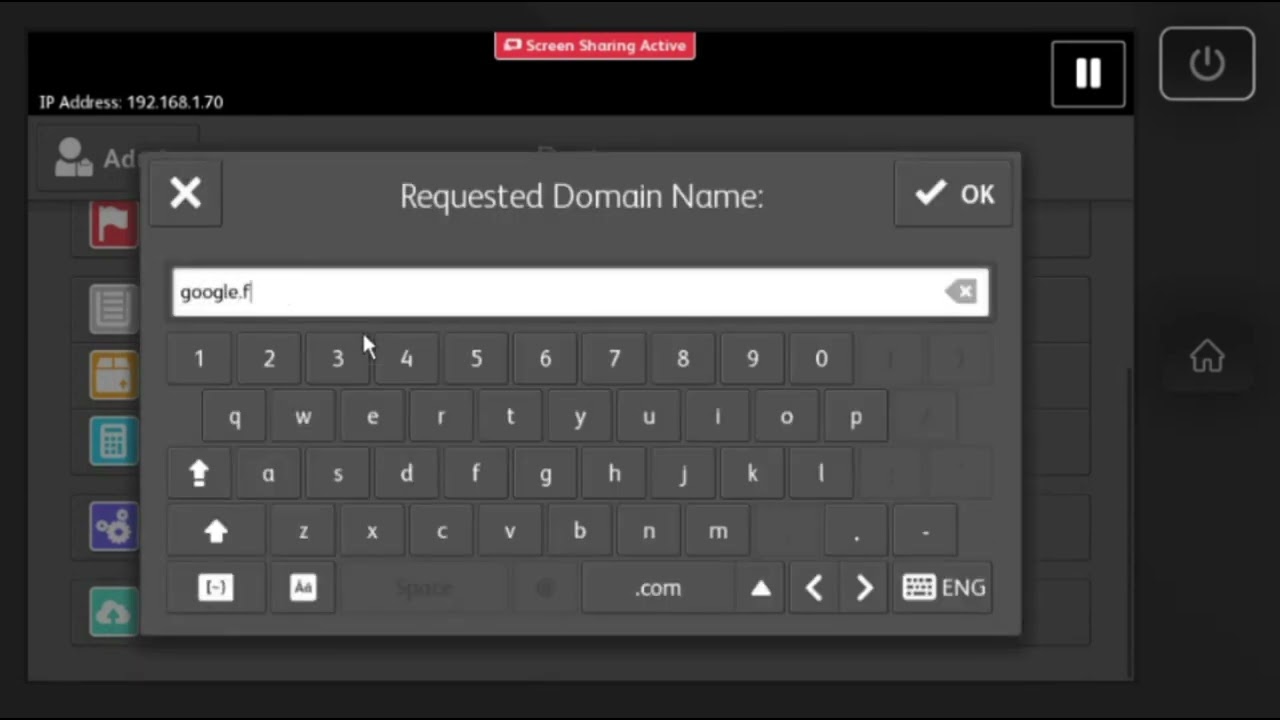Open the symbols keyboard bracket key

point(216,588)
